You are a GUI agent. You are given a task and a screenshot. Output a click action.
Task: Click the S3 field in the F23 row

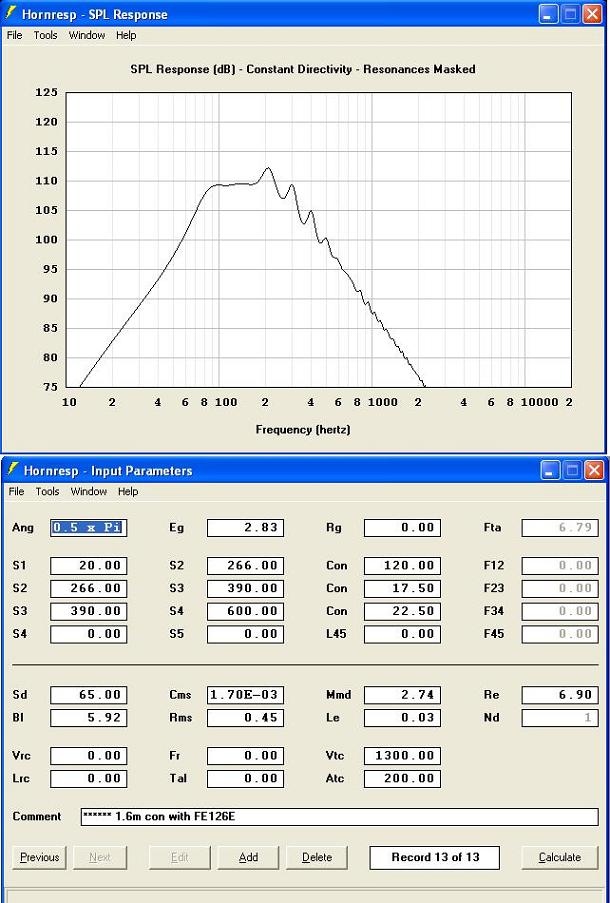click(245, 589)
